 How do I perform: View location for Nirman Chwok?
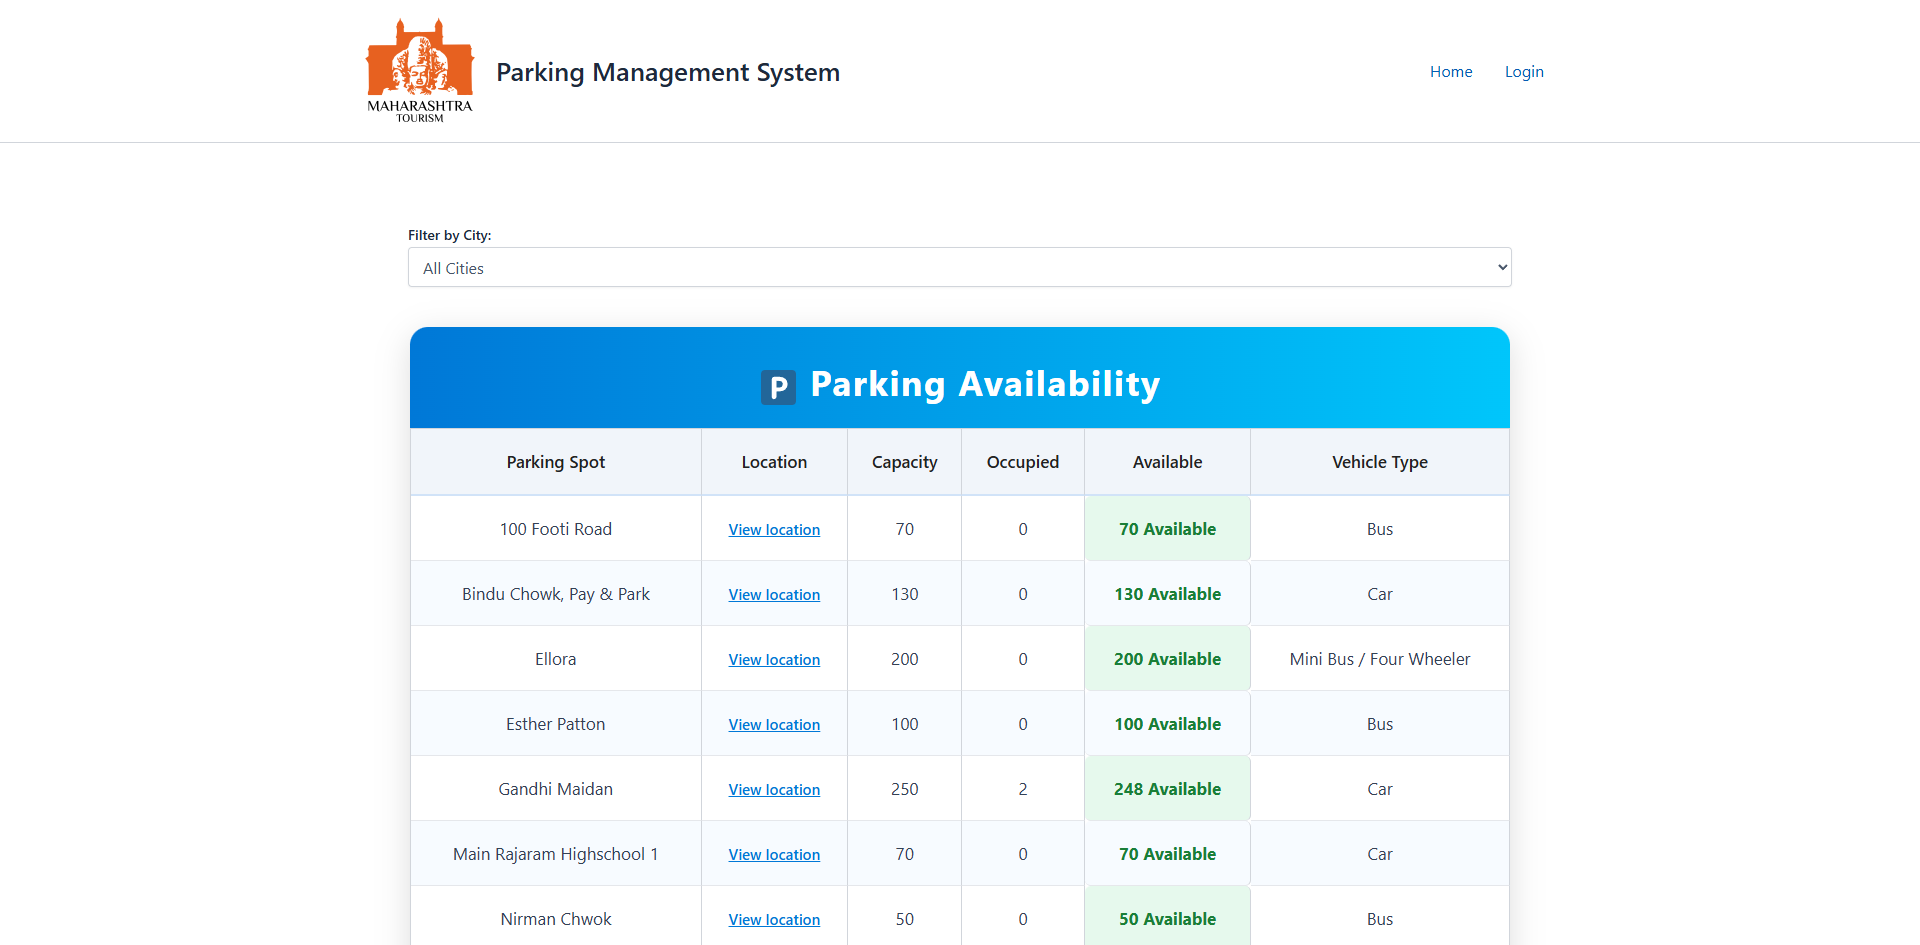[x=774, y=919]
